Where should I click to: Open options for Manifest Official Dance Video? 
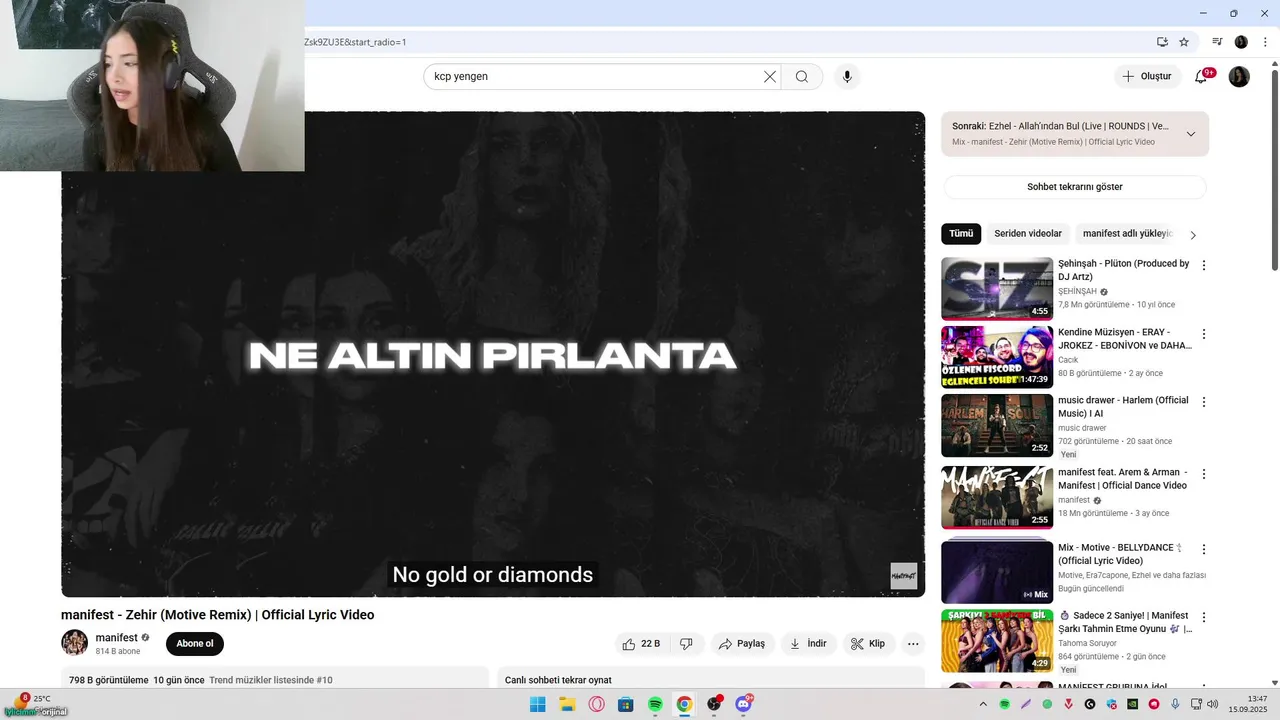1204,473
